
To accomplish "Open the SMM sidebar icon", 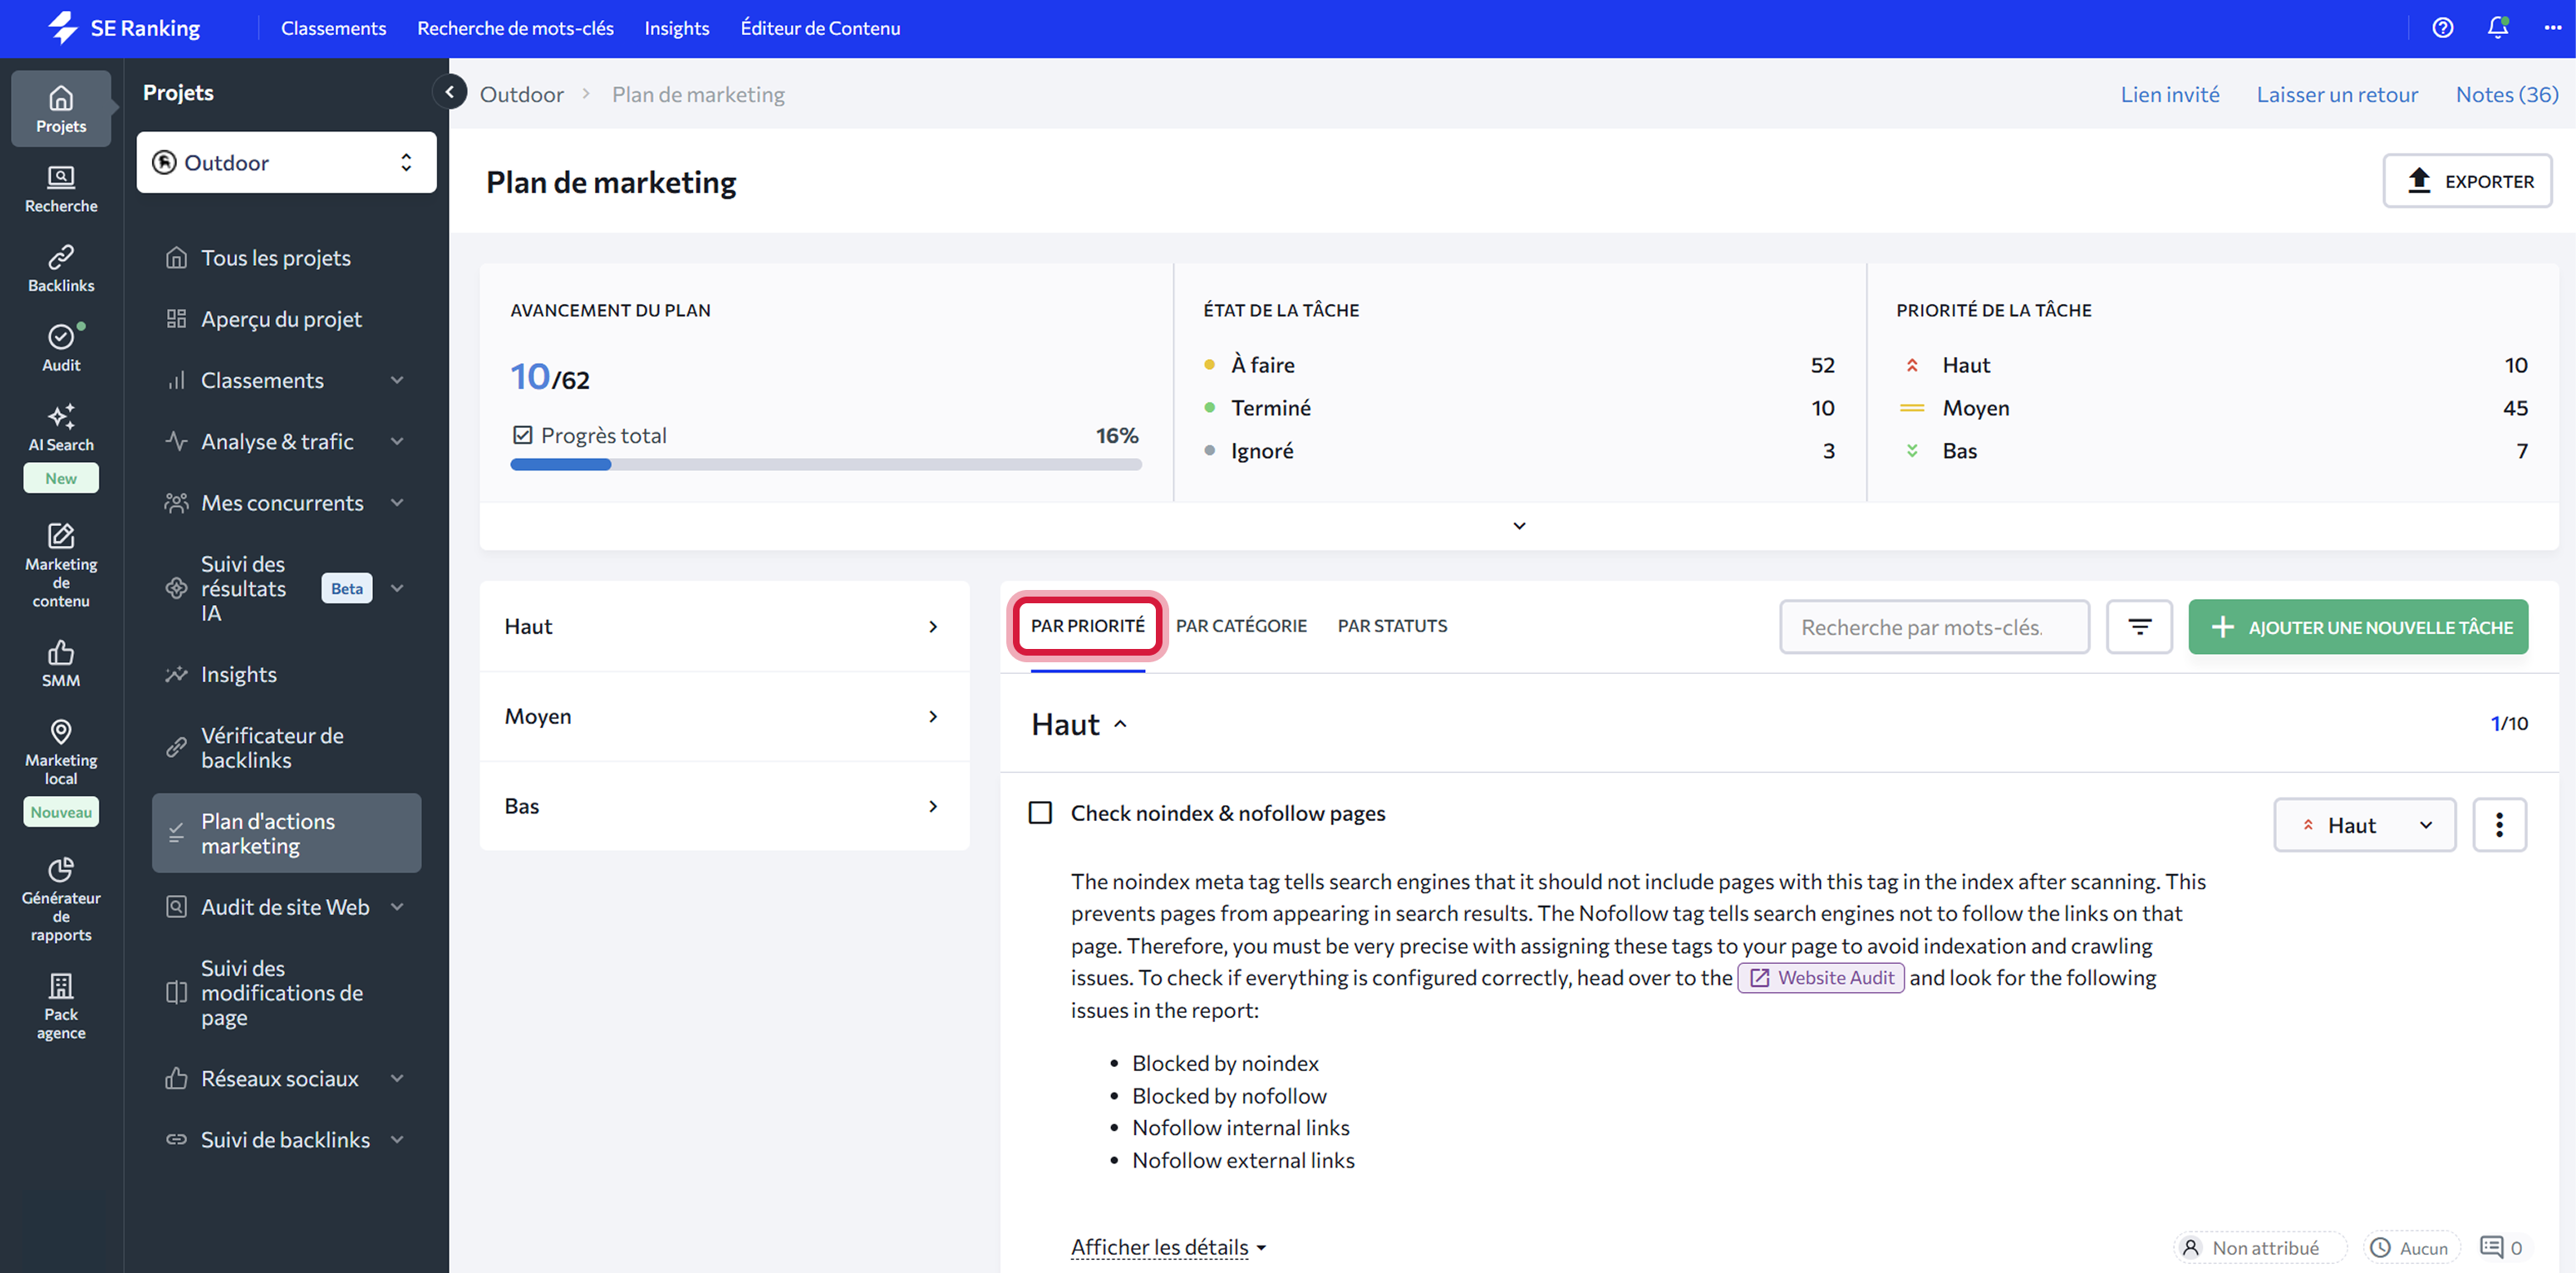I will (x=61, y=664).
